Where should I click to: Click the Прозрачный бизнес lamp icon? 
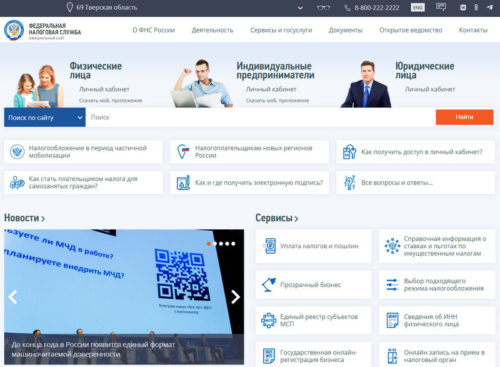tap(269, 285)
